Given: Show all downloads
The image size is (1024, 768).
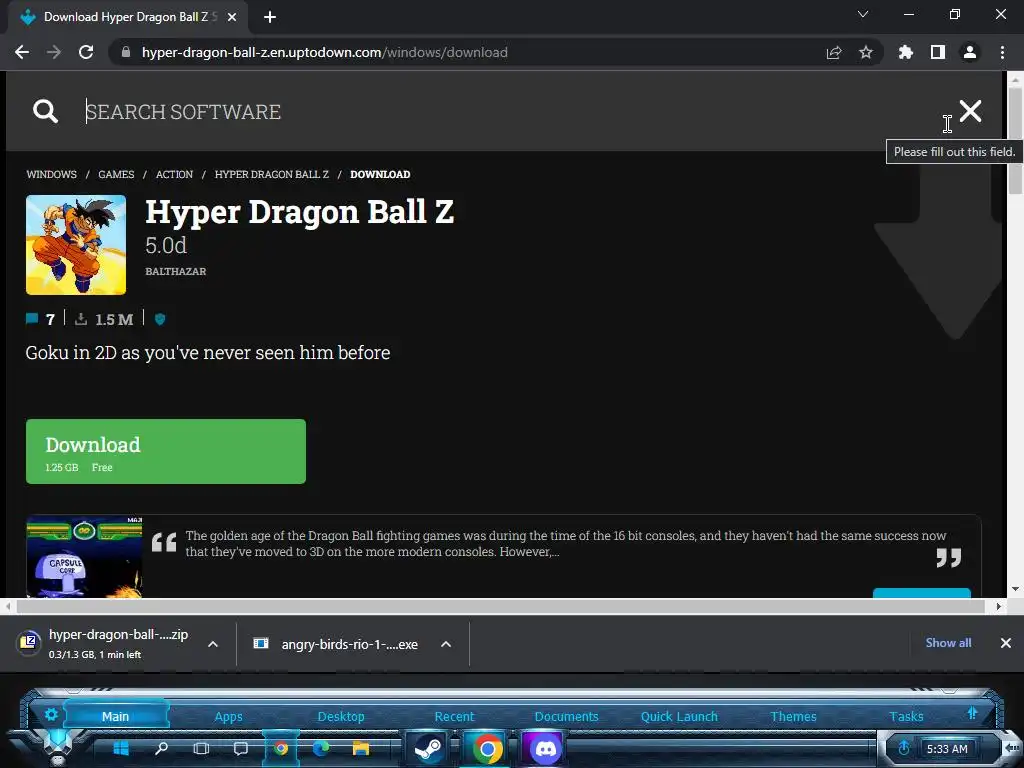Looking at the screenshot, I should pos(948,643).
